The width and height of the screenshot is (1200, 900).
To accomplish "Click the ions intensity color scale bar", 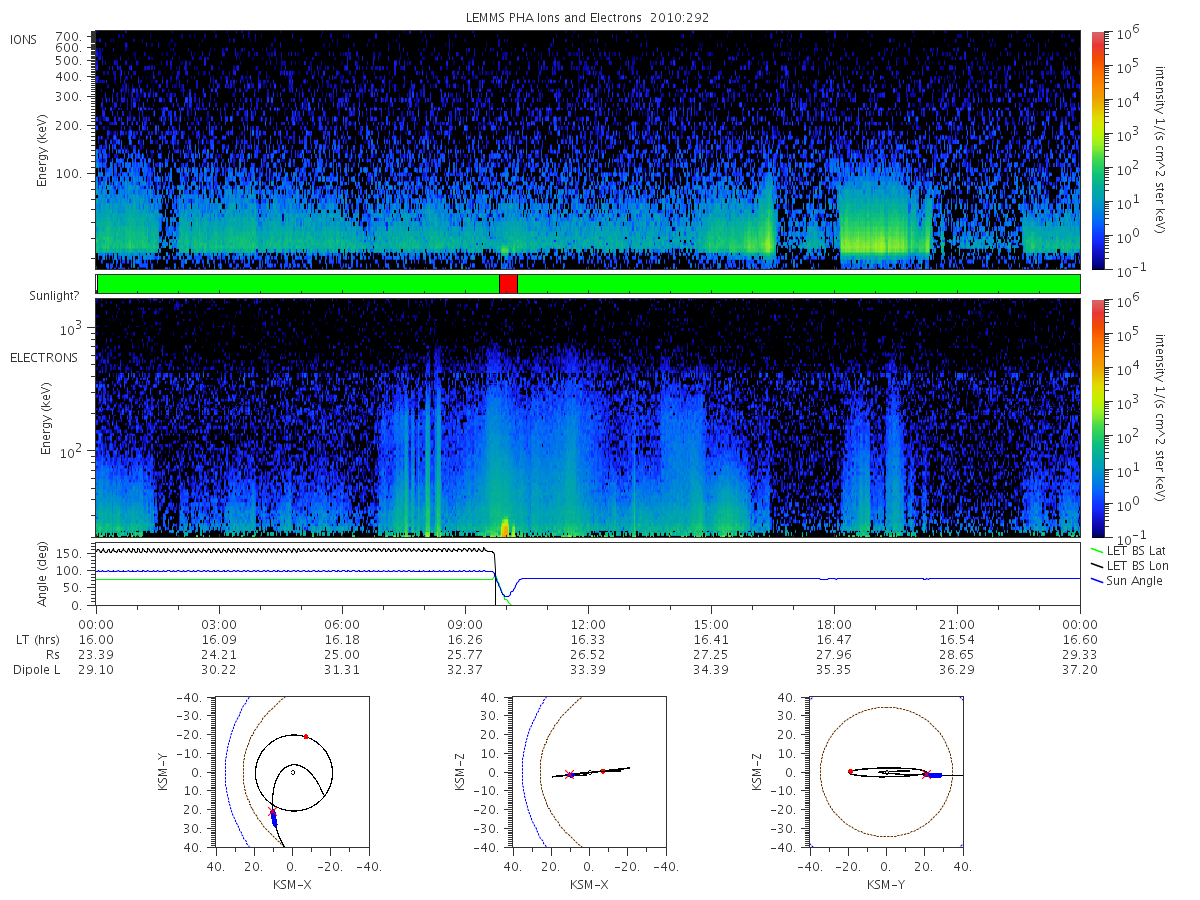I will click(1097, 150).
